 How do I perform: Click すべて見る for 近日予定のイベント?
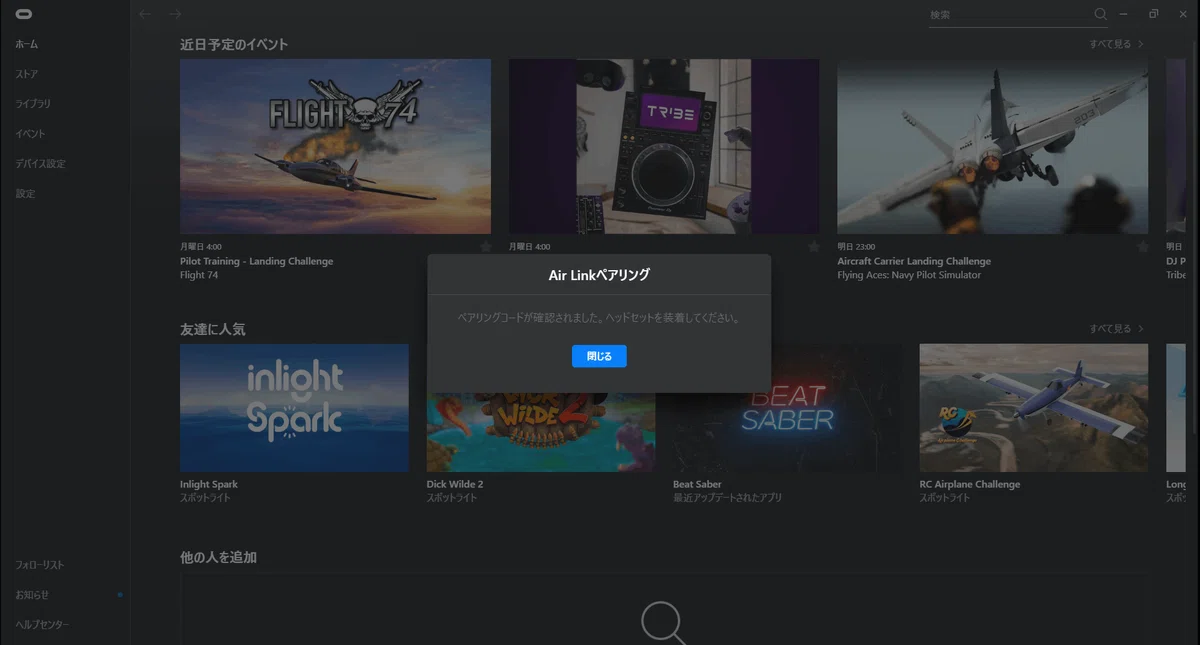coord(1117,44)
